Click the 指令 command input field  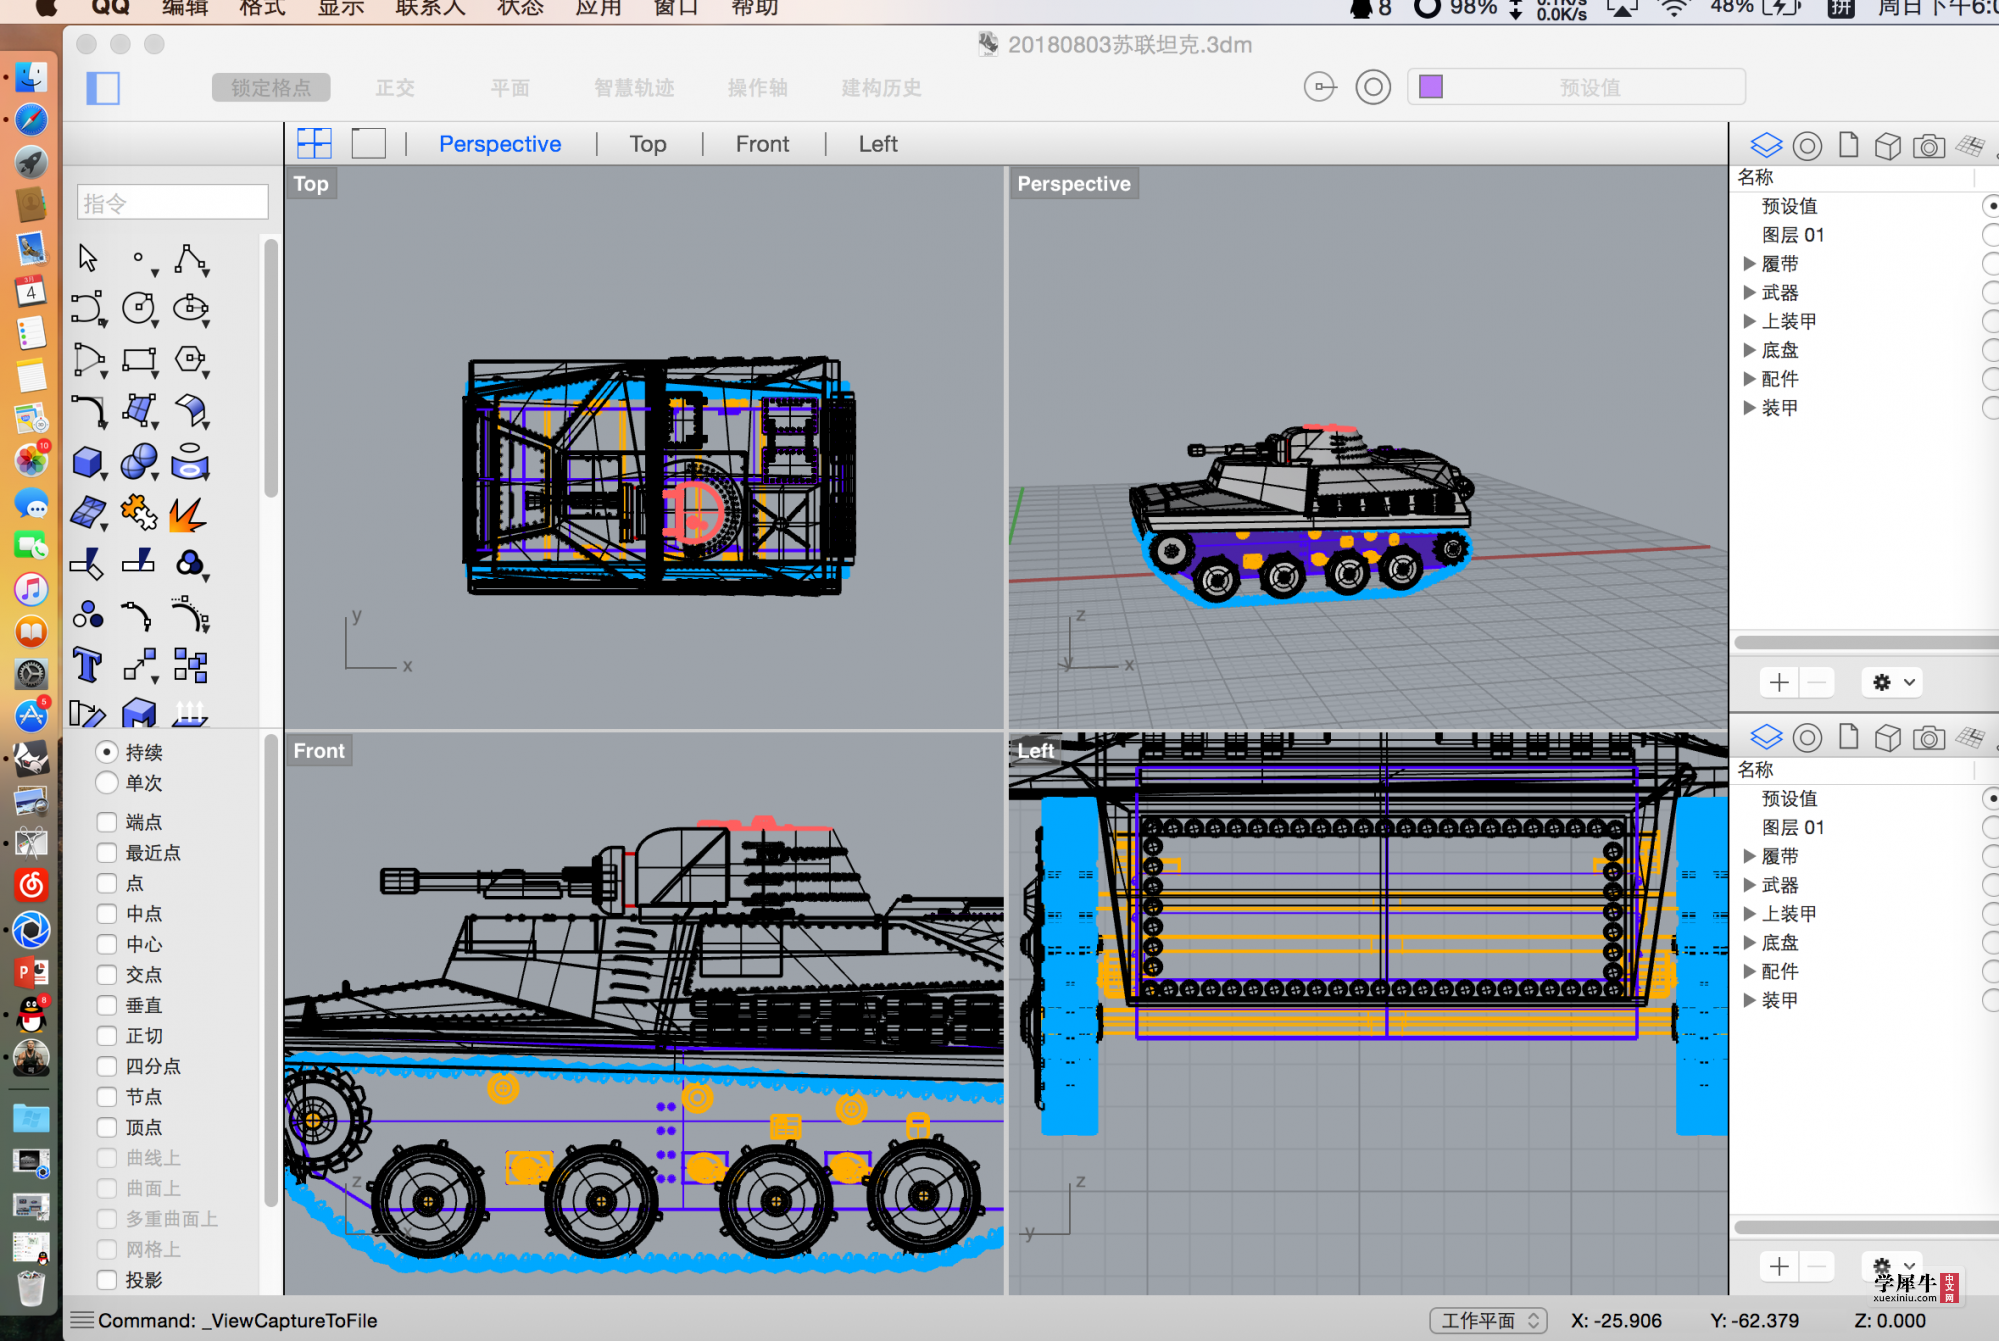pos(173,203)
